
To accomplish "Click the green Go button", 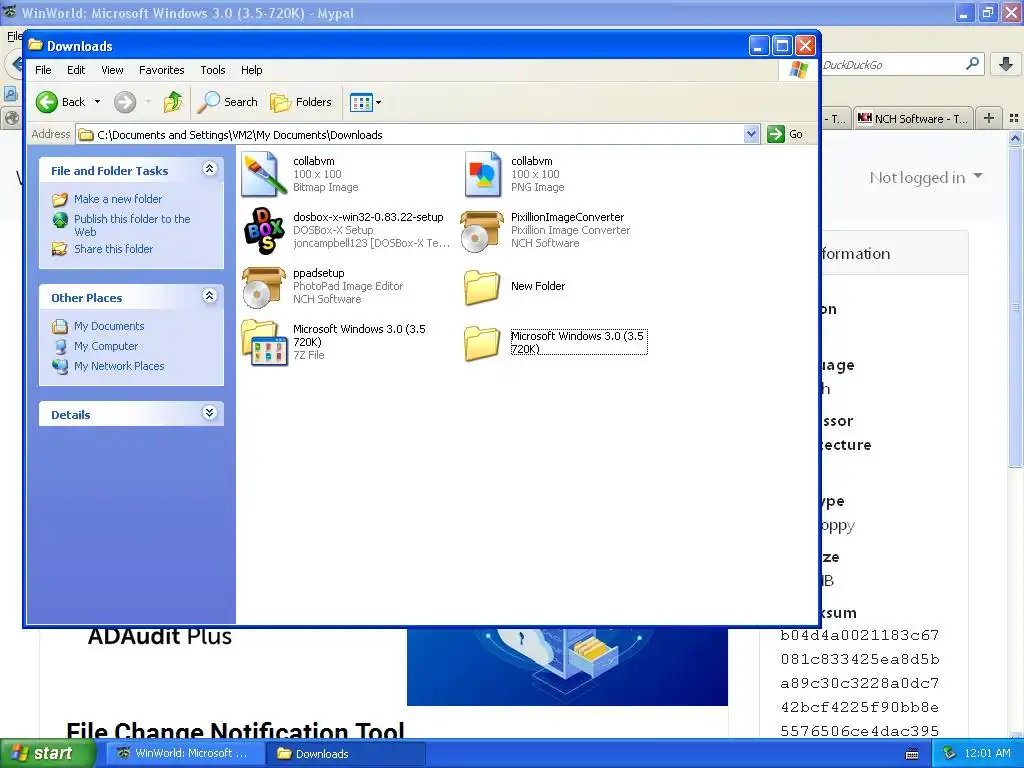I will click(x=785, y=134).
